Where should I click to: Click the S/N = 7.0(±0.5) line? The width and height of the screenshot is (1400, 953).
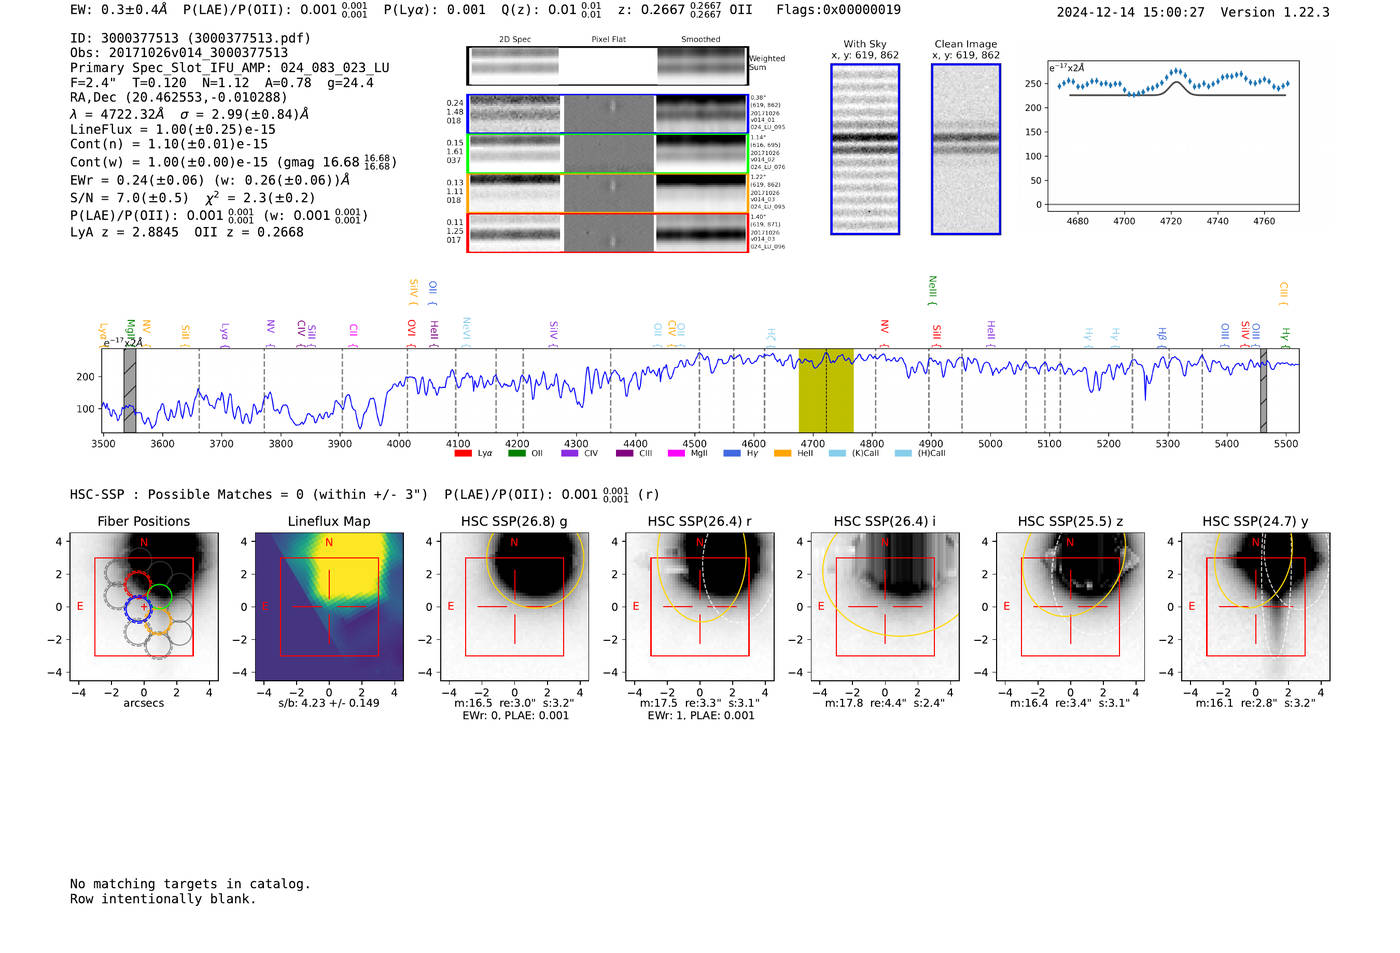pyautogui.click(x=193, y=197)
